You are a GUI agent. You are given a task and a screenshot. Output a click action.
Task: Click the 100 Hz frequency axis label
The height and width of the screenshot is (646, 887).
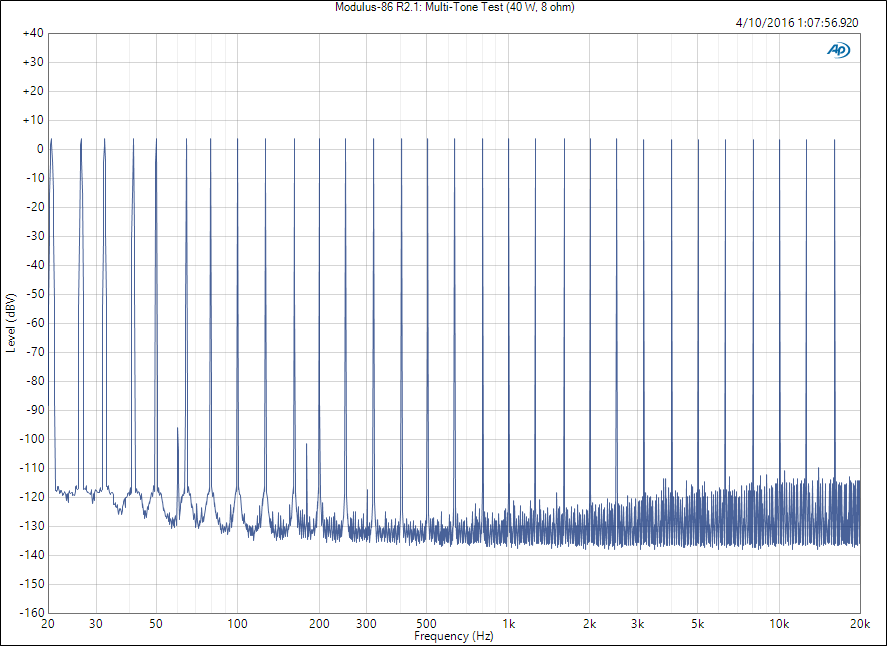coord(238,624)
